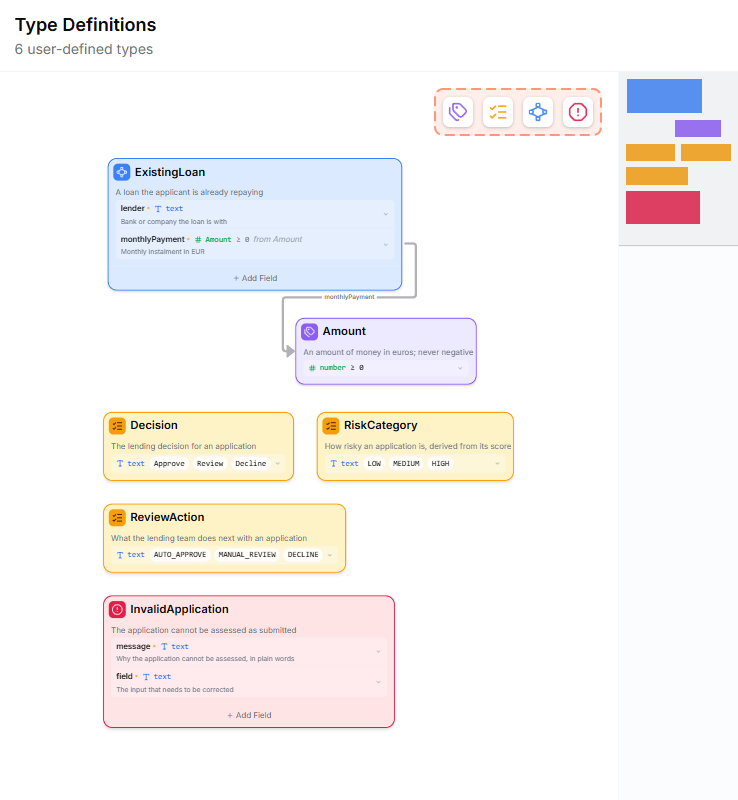Click the Amount type link on monthlyPayment
The width and height of the screenshot is (738, 800).
click(218, 239)
